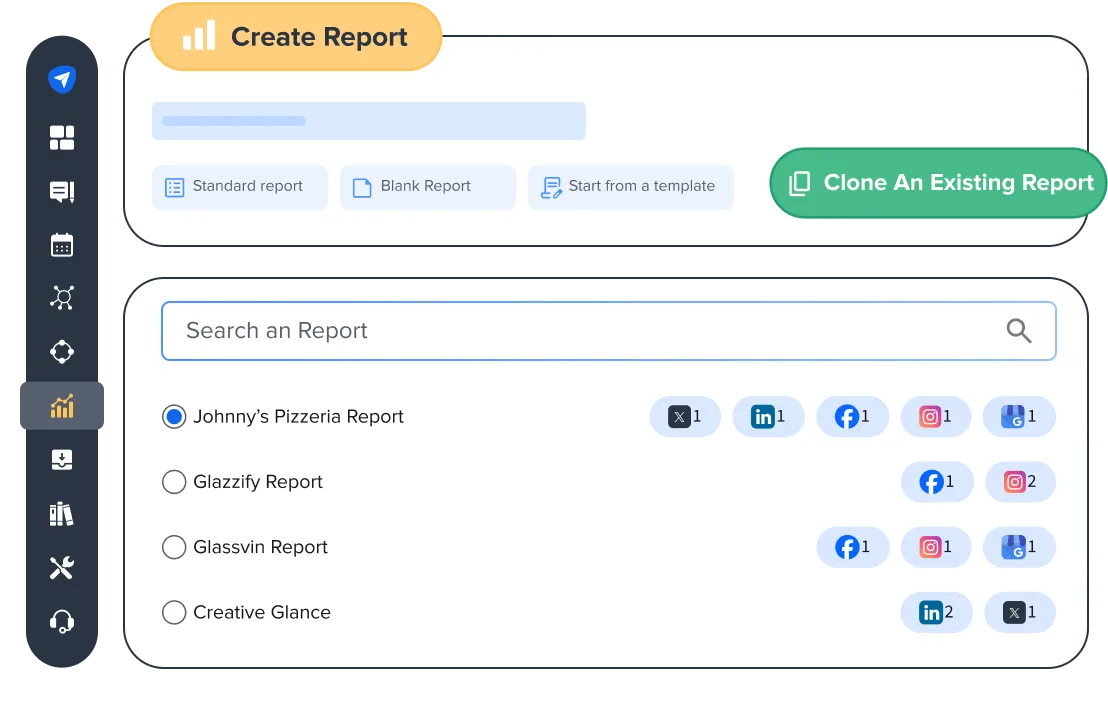Choose the Standard report option
1108x701 pixels.
[239, 186]
